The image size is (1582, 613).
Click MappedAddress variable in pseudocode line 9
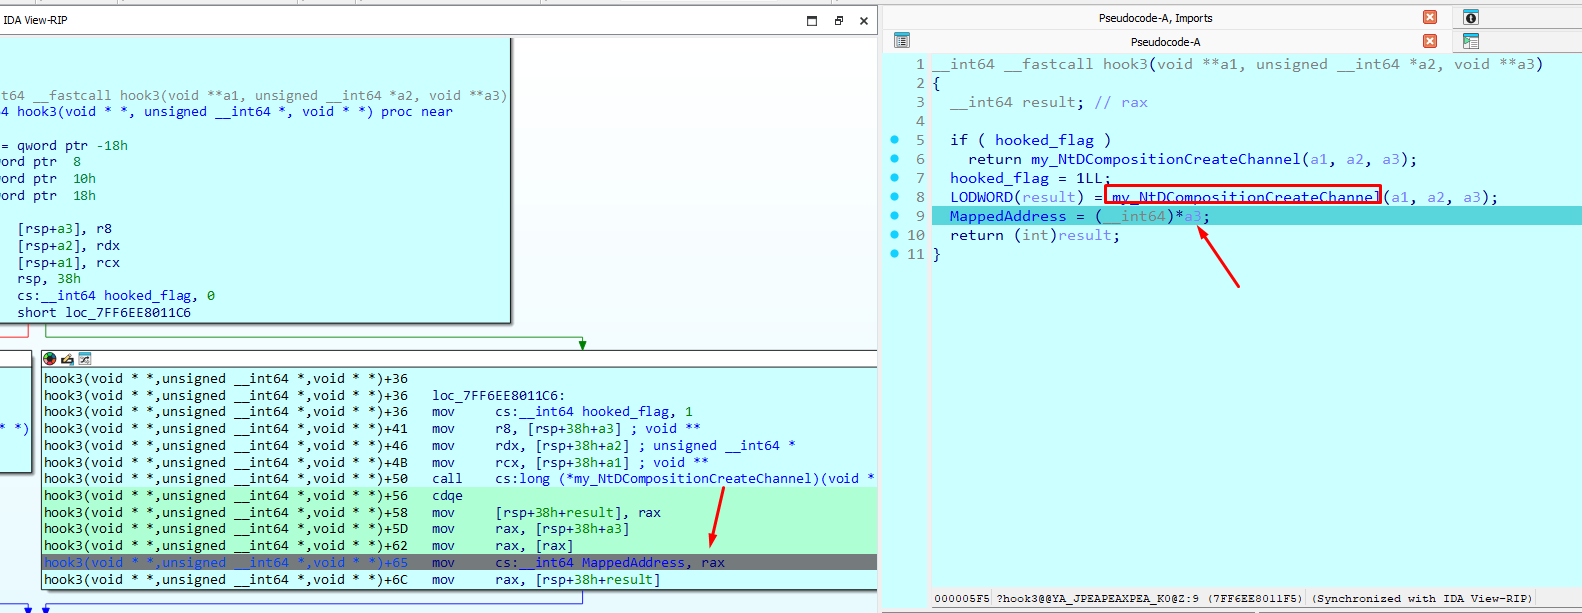1008,216
